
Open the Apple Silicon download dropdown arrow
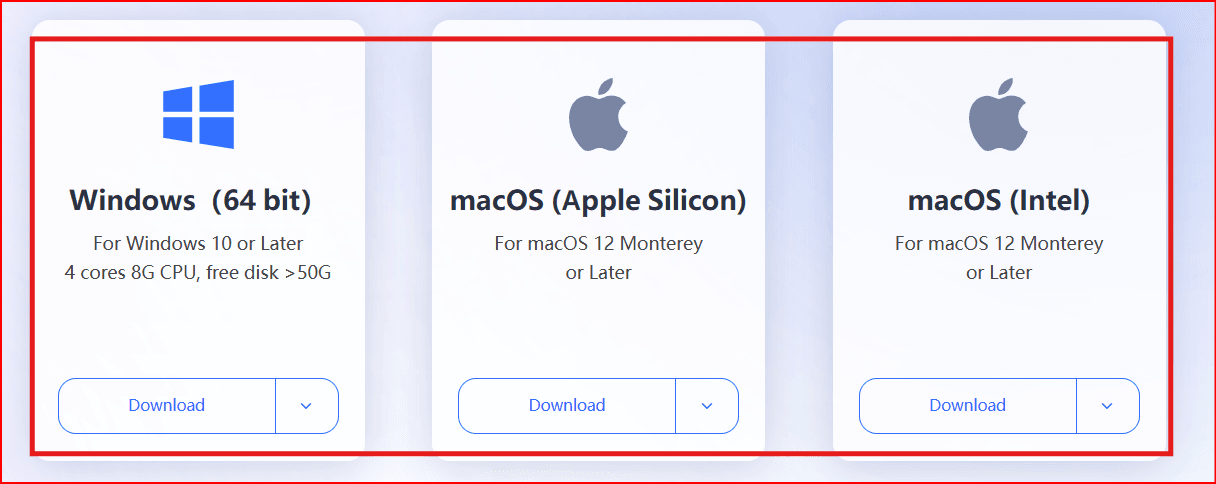707,405
